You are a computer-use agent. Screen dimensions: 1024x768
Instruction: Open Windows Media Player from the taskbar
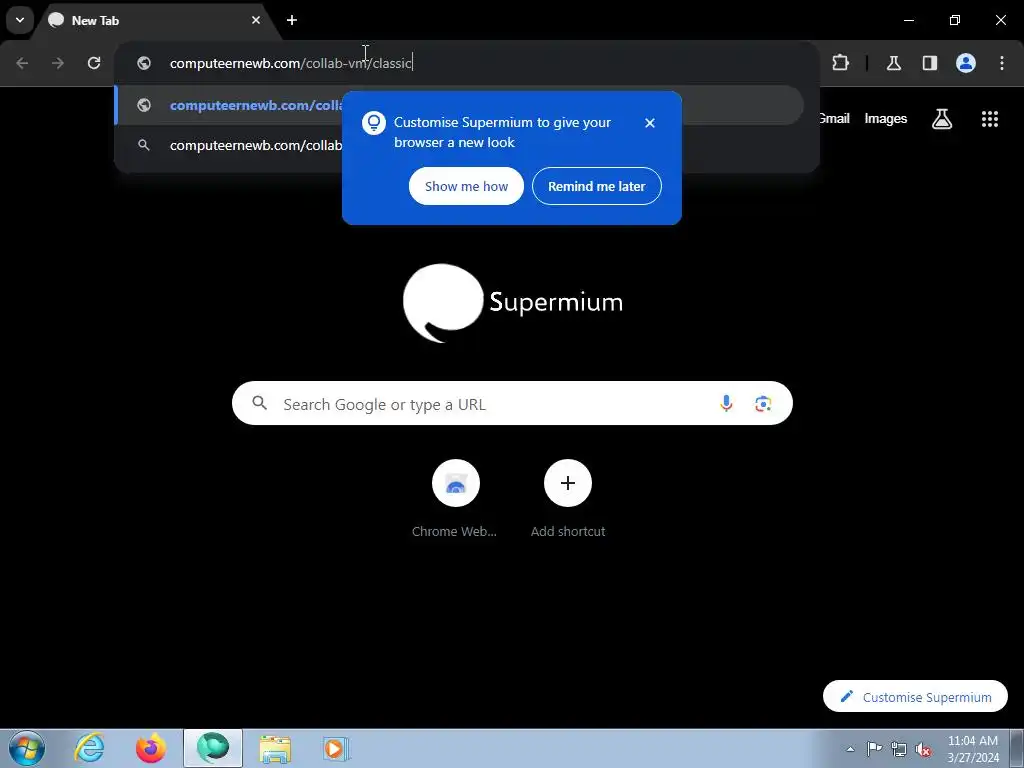point(337,748)
